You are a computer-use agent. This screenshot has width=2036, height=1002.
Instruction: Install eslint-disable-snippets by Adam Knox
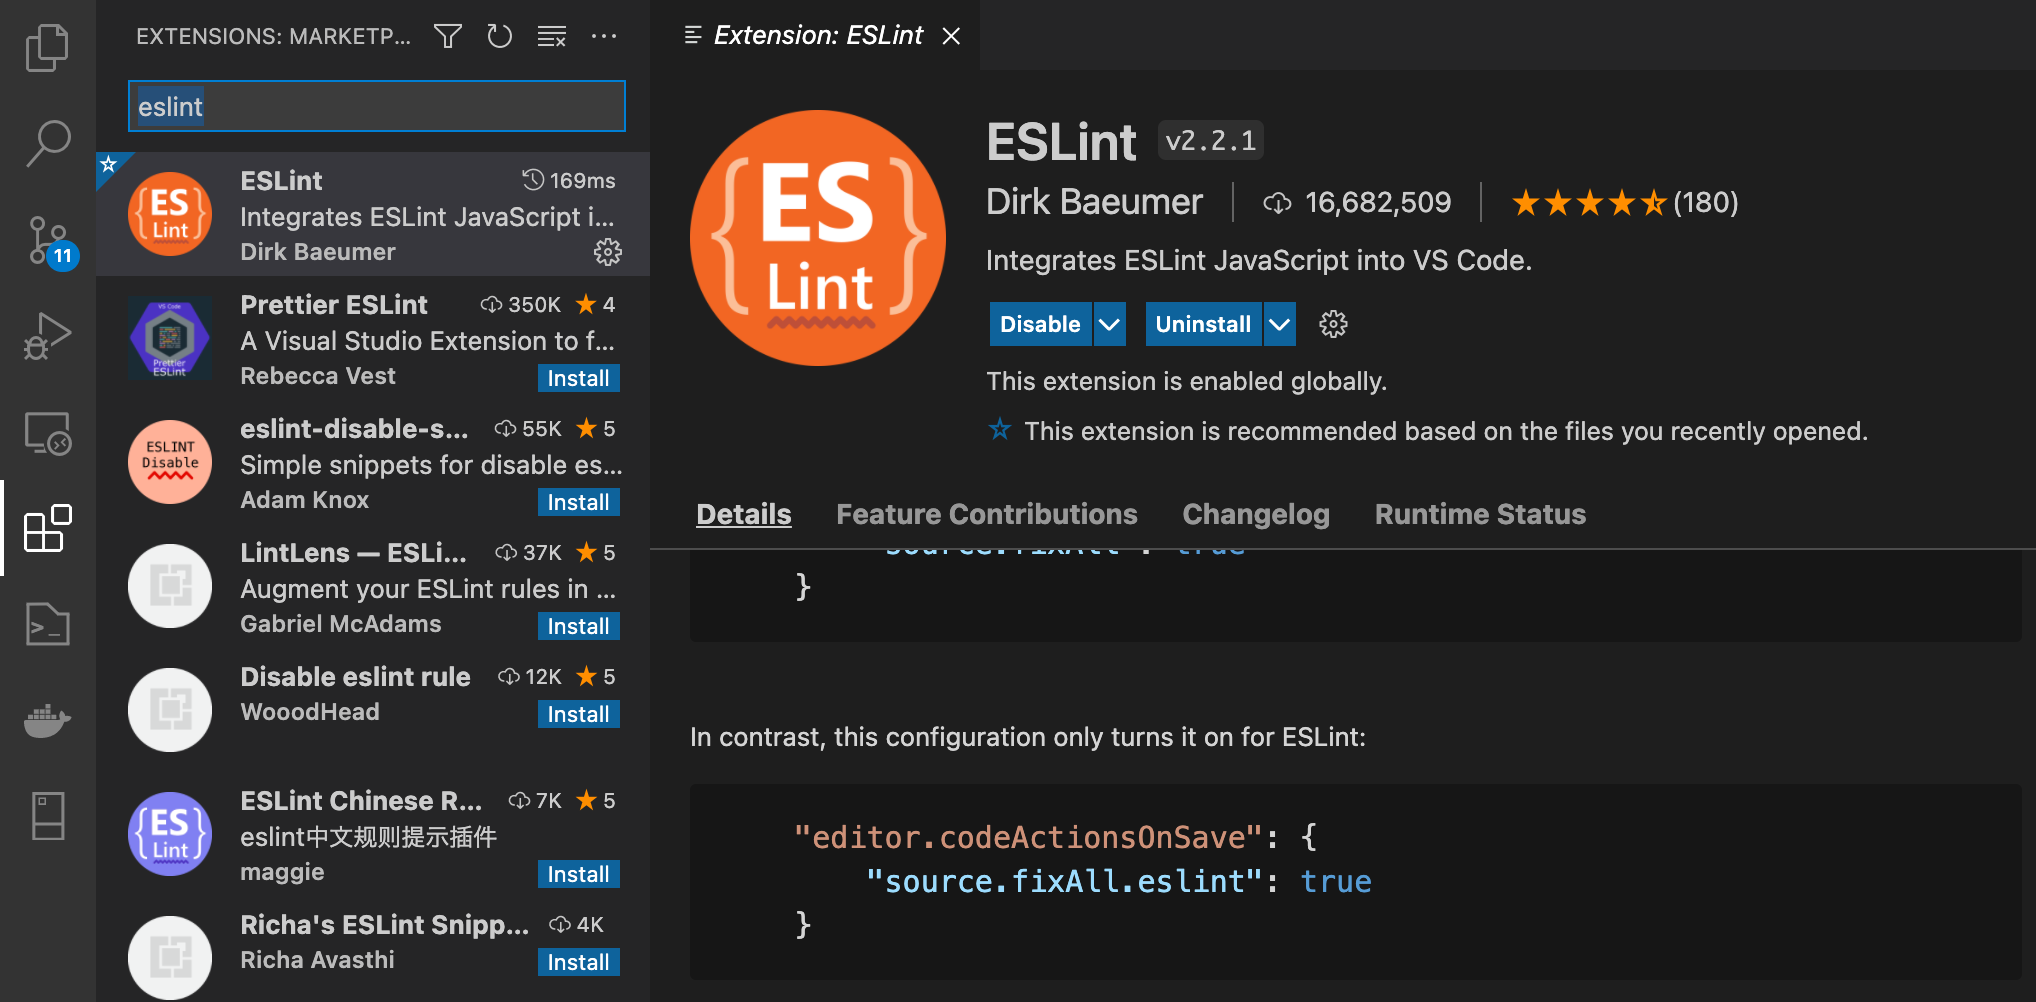click(578, 502)
